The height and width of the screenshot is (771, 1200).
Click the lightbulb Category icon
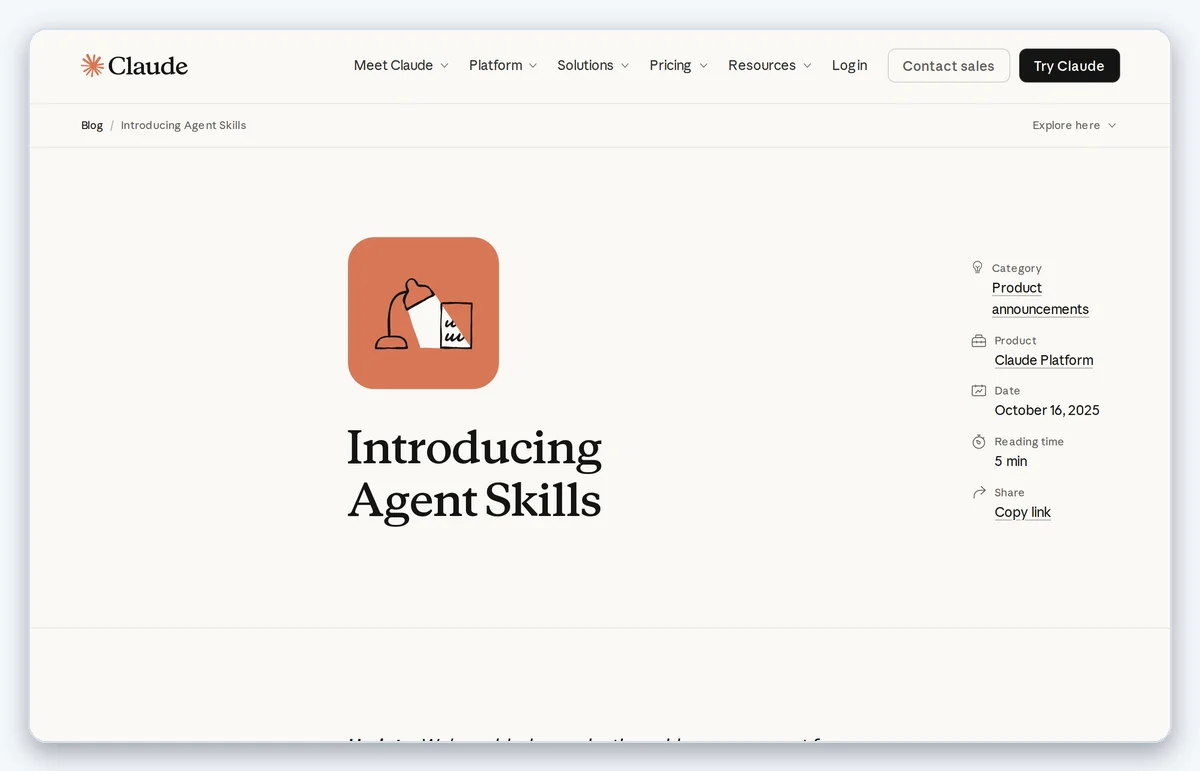coord(978,267)
